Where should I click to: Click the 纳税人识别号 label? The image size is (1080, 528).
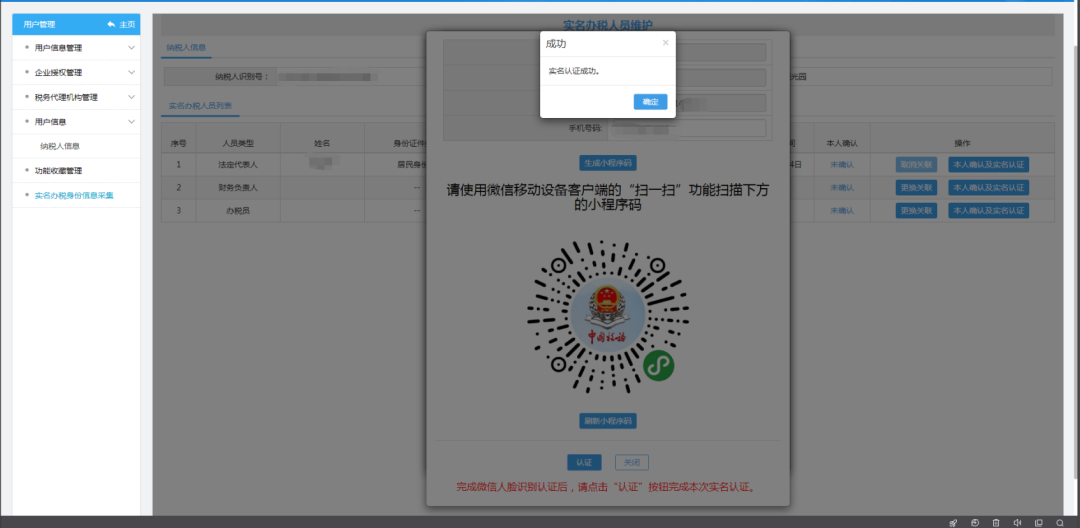point(241,77)
